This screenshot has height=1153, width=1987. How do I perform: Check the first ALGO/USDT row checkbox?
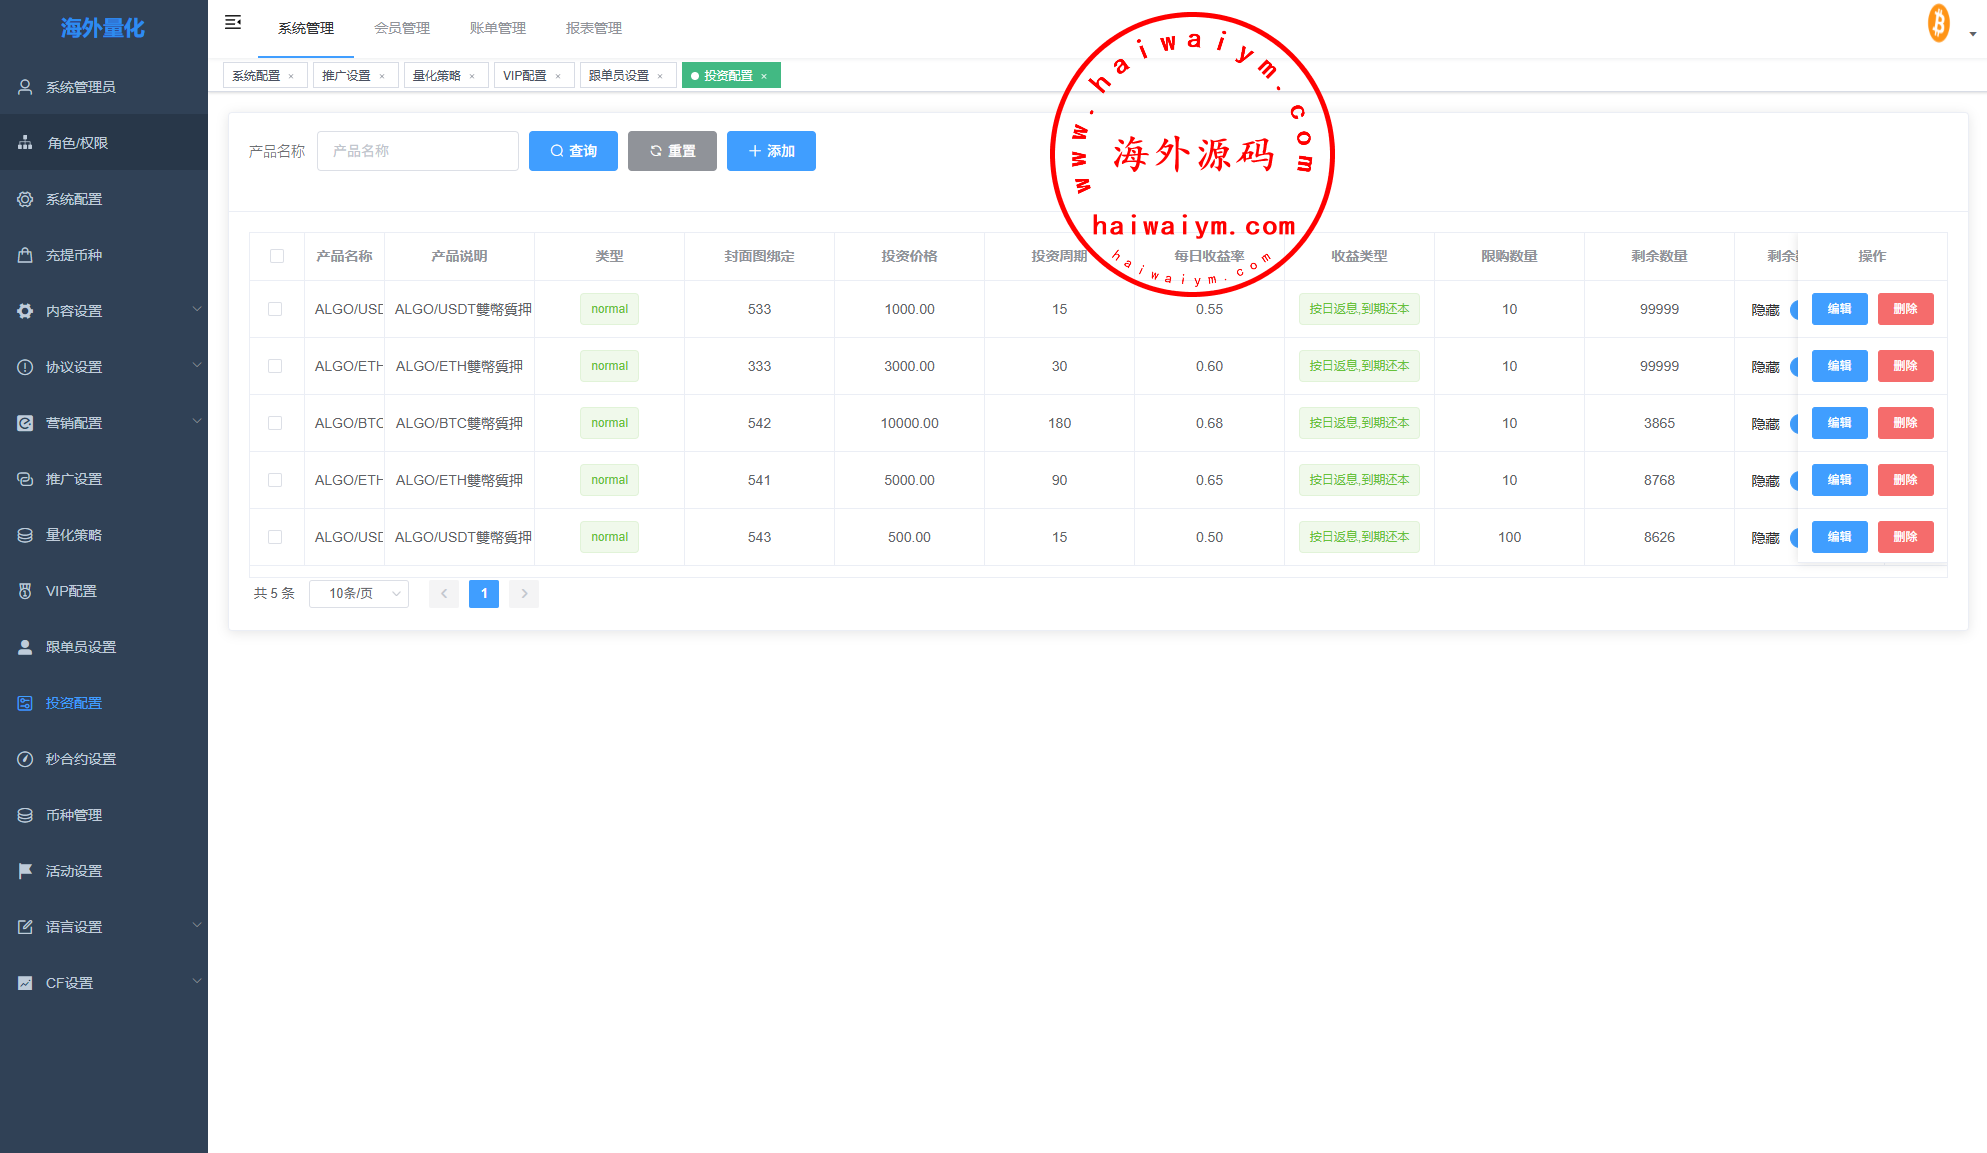coord(275,309)
